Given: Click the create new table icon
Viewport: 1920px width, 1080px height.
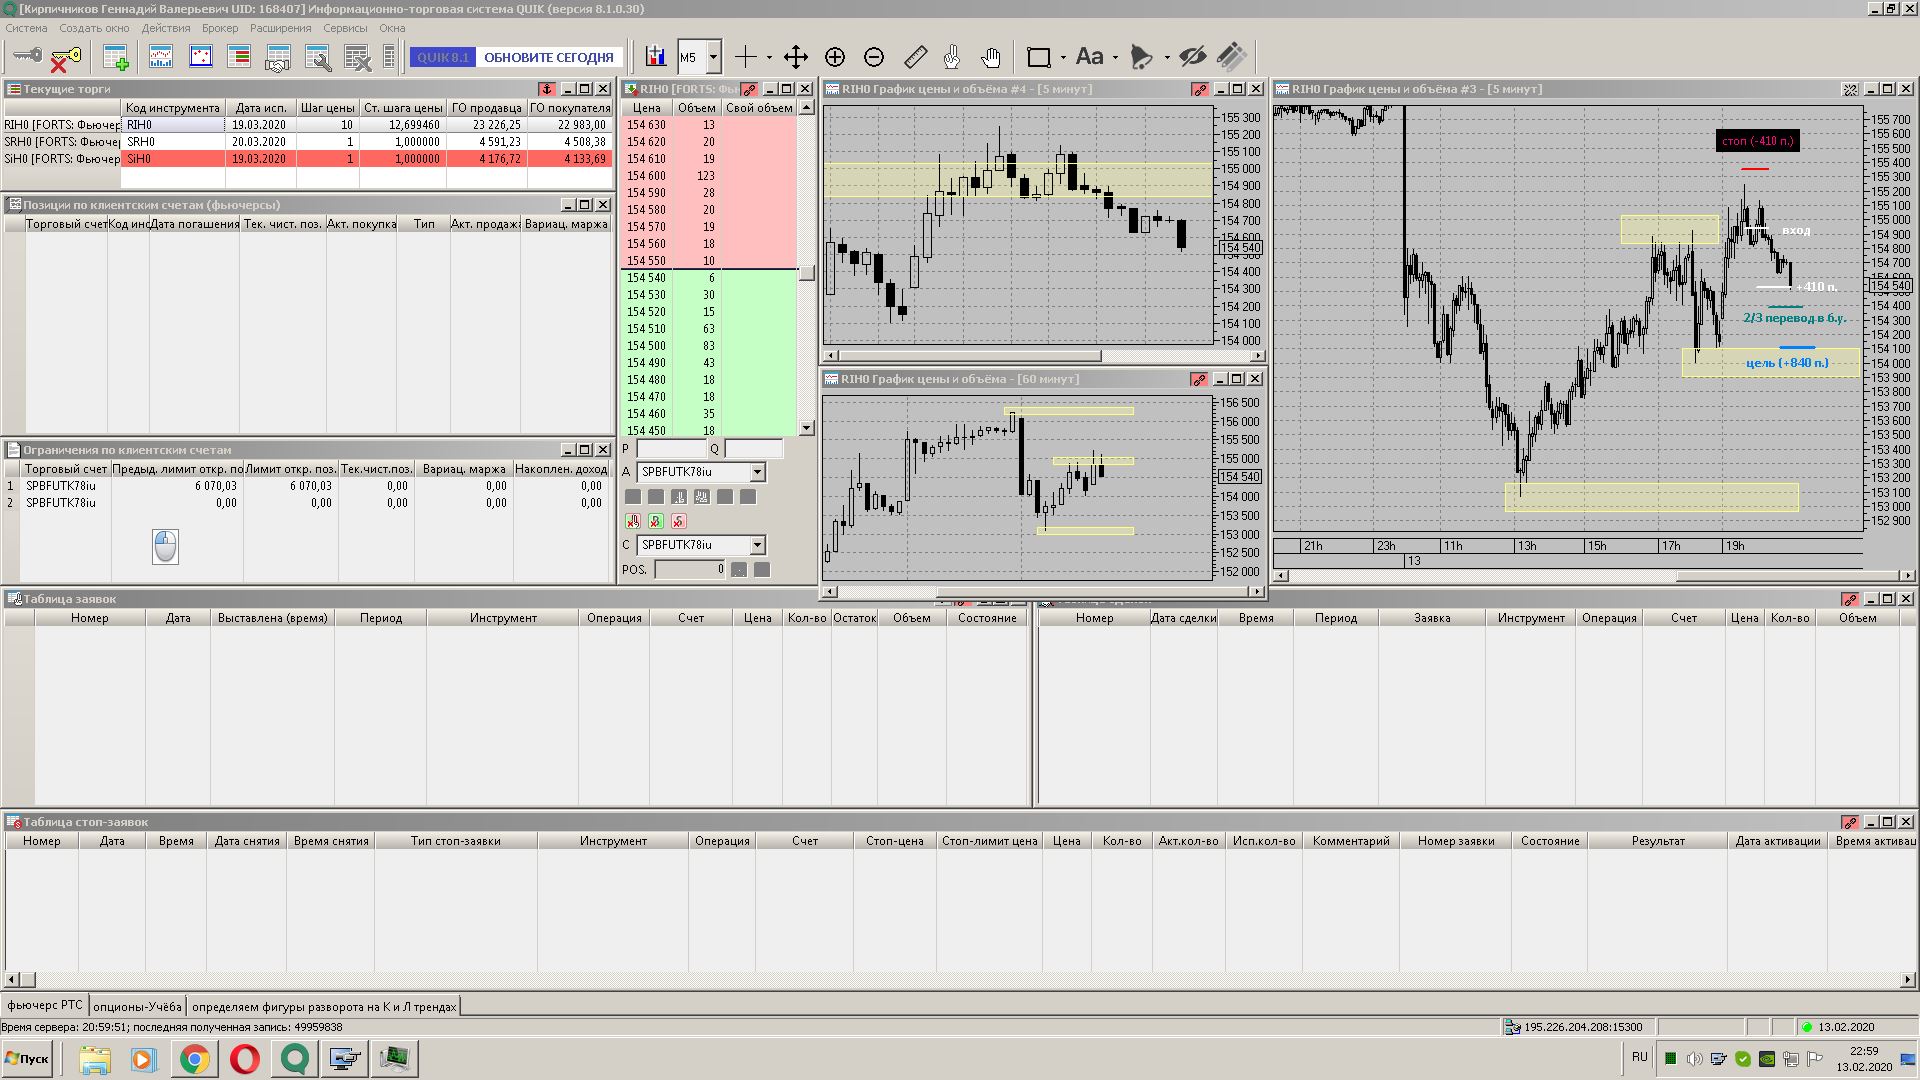Looking at the screenshot, I should (116, 57).
